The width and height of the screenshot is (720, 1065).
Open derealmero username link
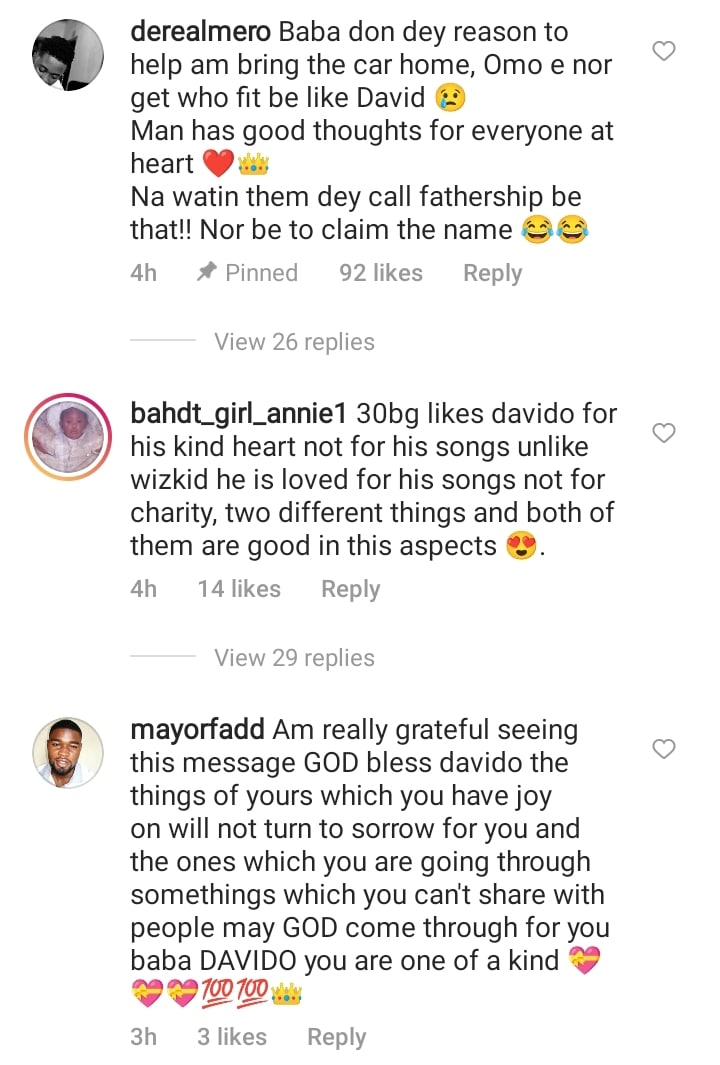(200, 32)
